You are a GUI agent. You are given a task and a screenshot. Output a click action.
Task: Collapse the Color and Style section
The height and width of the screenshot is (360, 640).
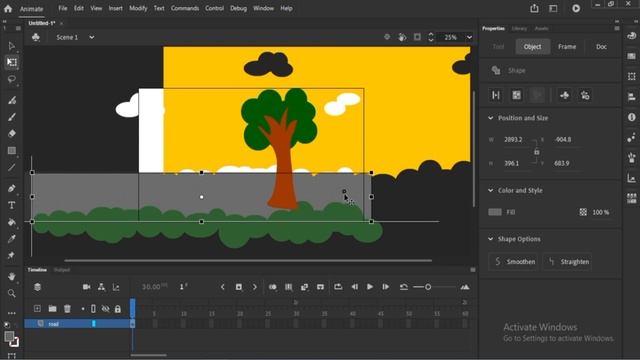490,190
